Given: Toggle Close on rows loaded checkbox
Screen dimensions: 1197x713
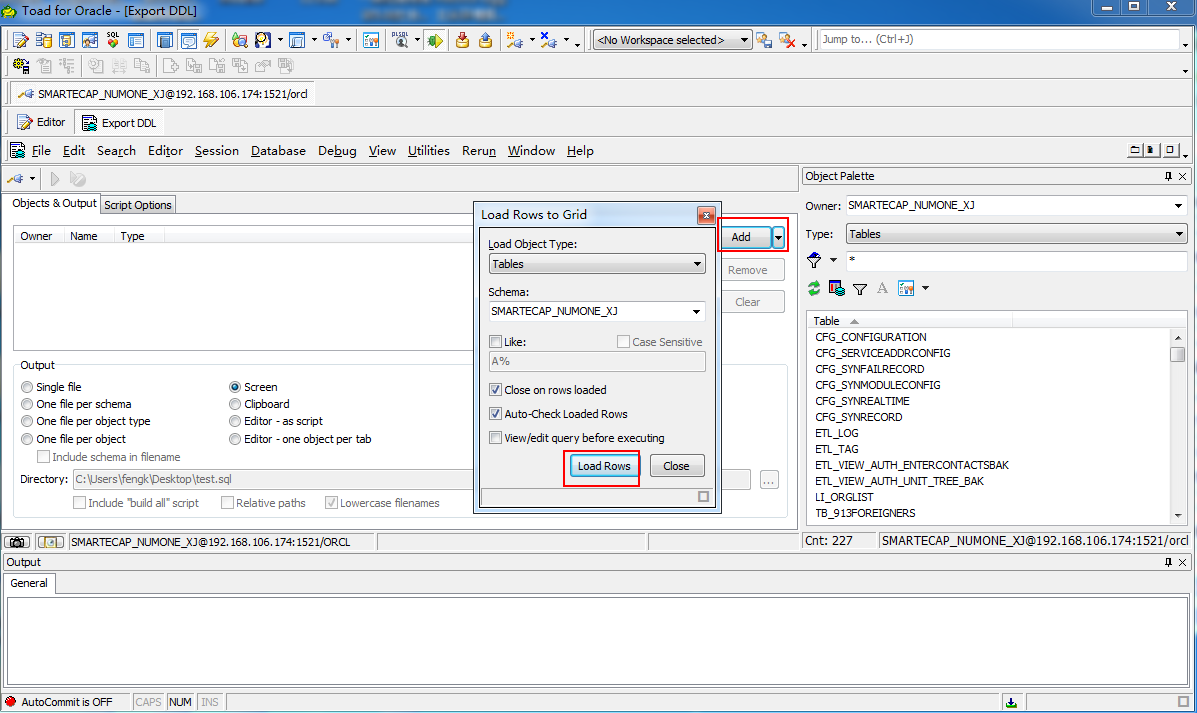Looking at the screenshot, I should (495, 390).
